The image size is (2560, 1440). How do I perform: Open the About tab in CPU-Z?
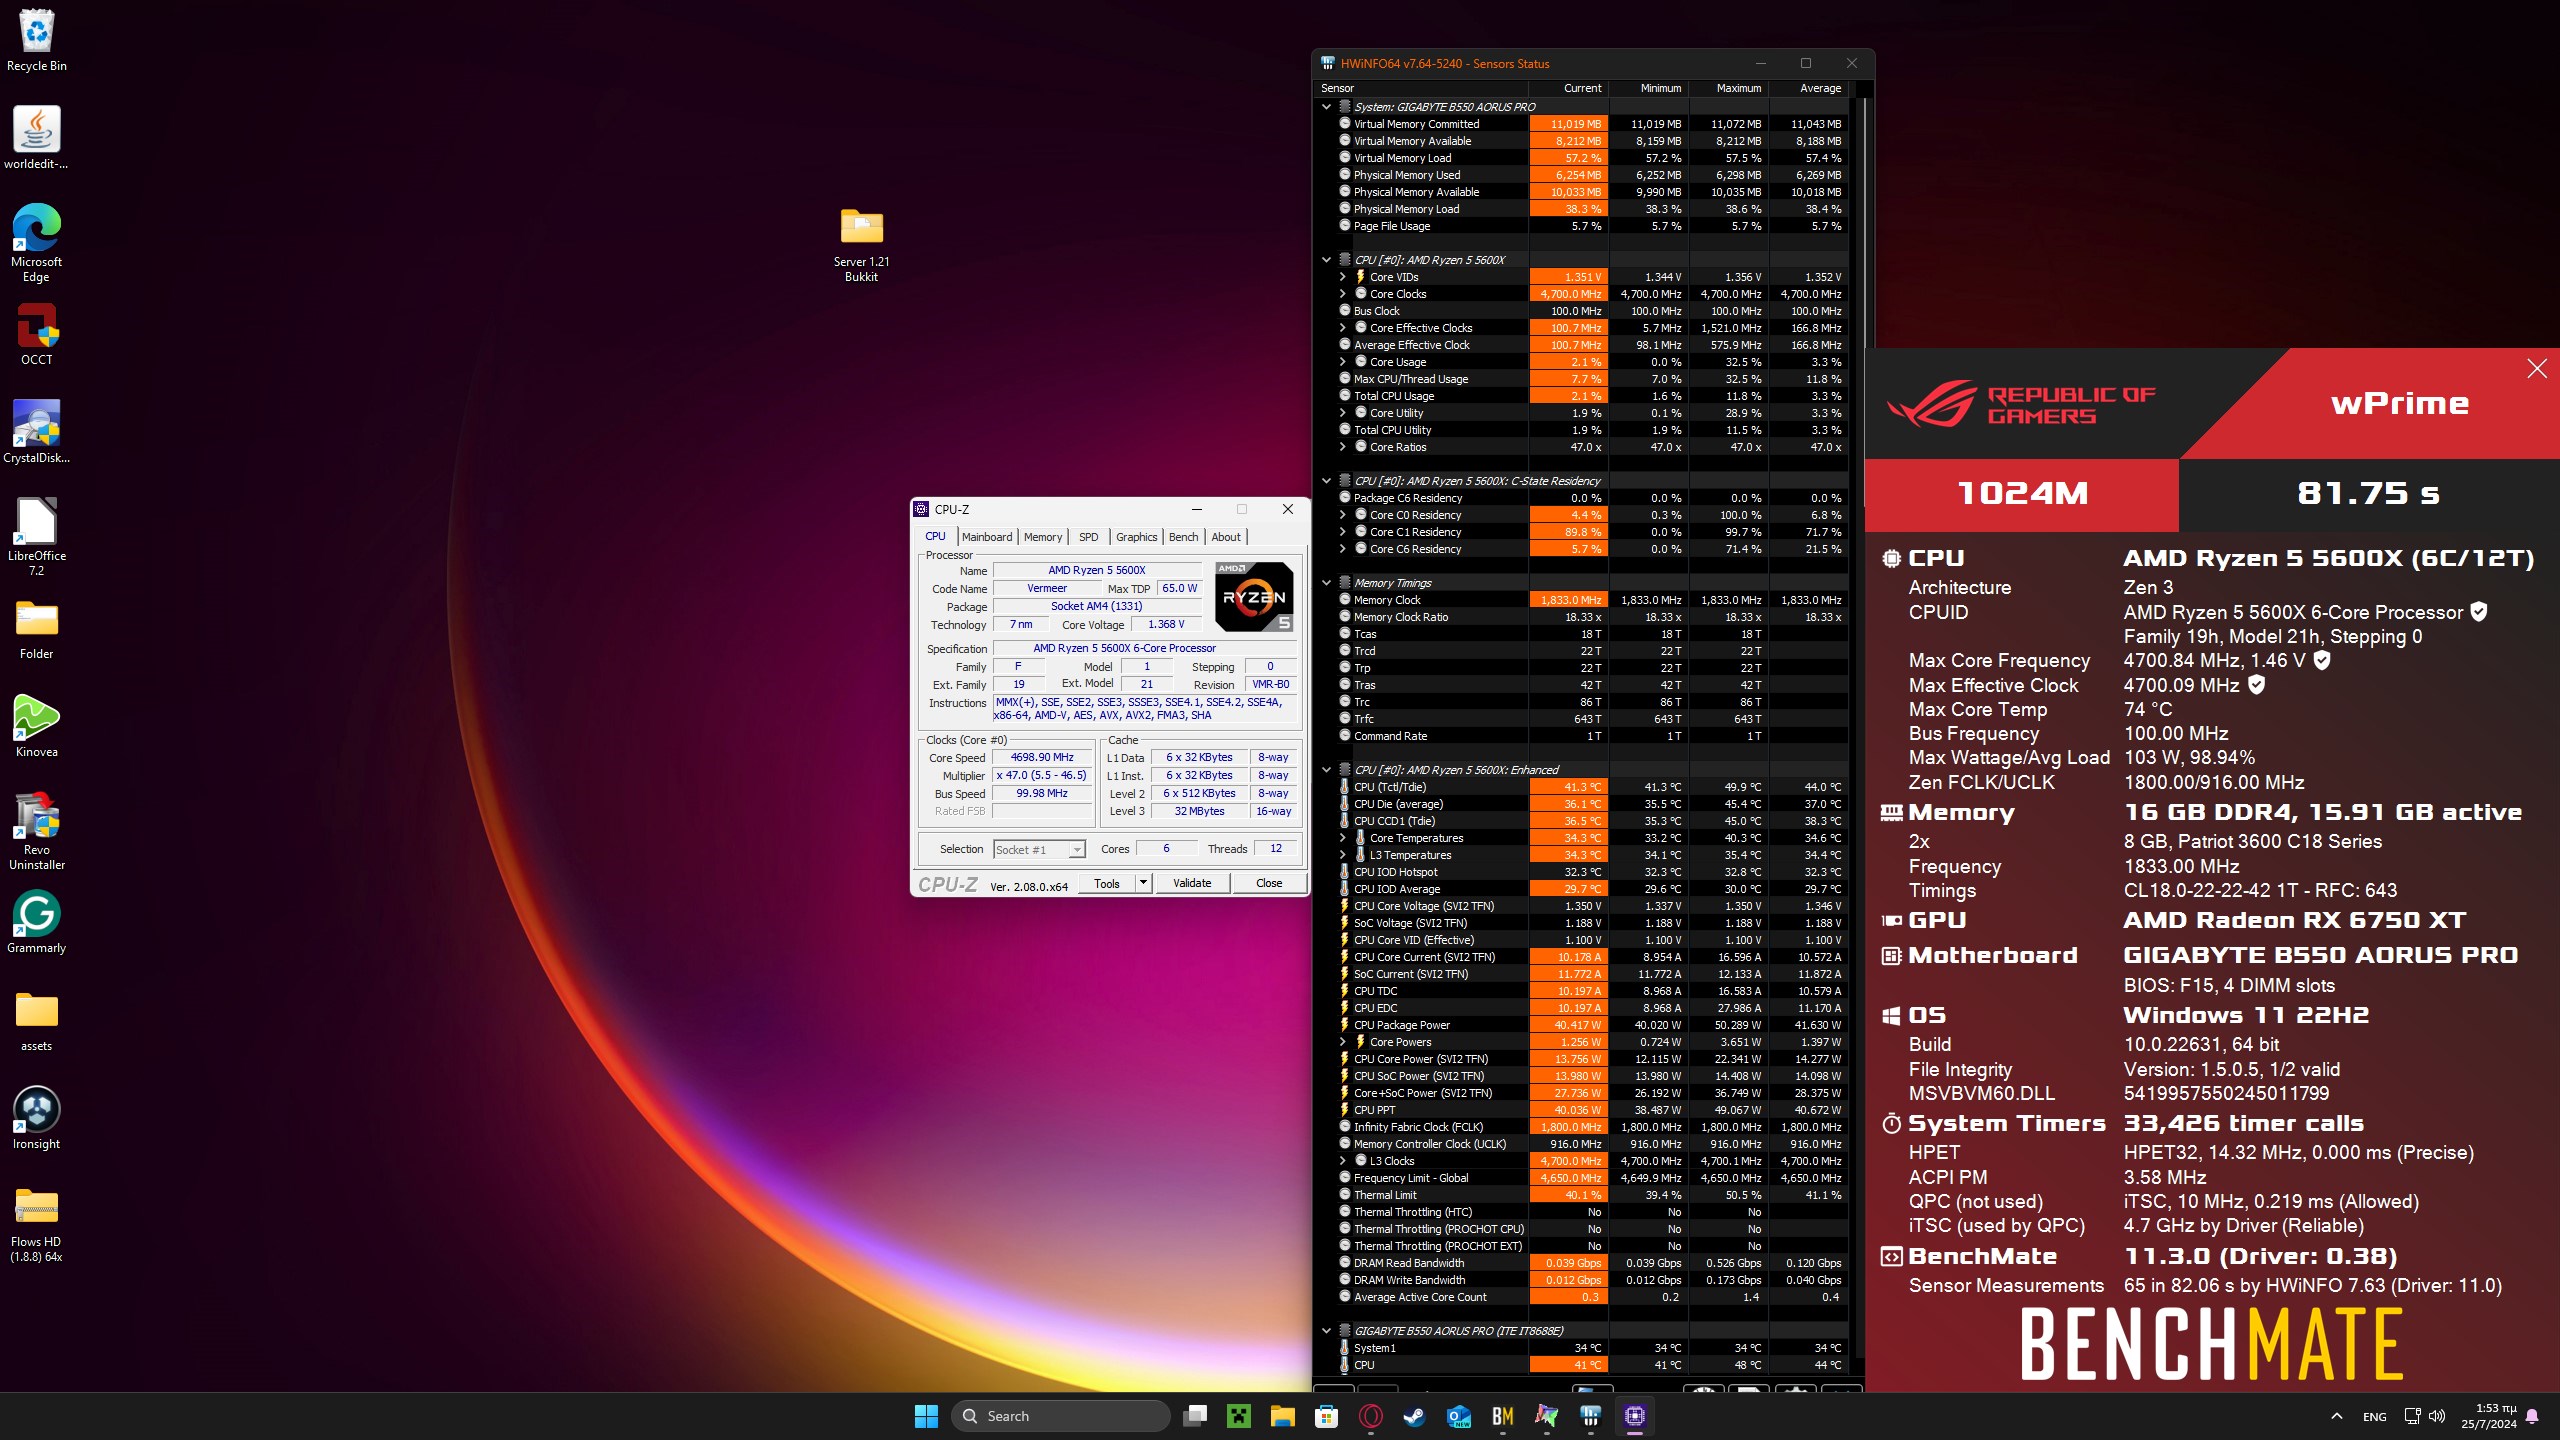[x=1226, y=537]
